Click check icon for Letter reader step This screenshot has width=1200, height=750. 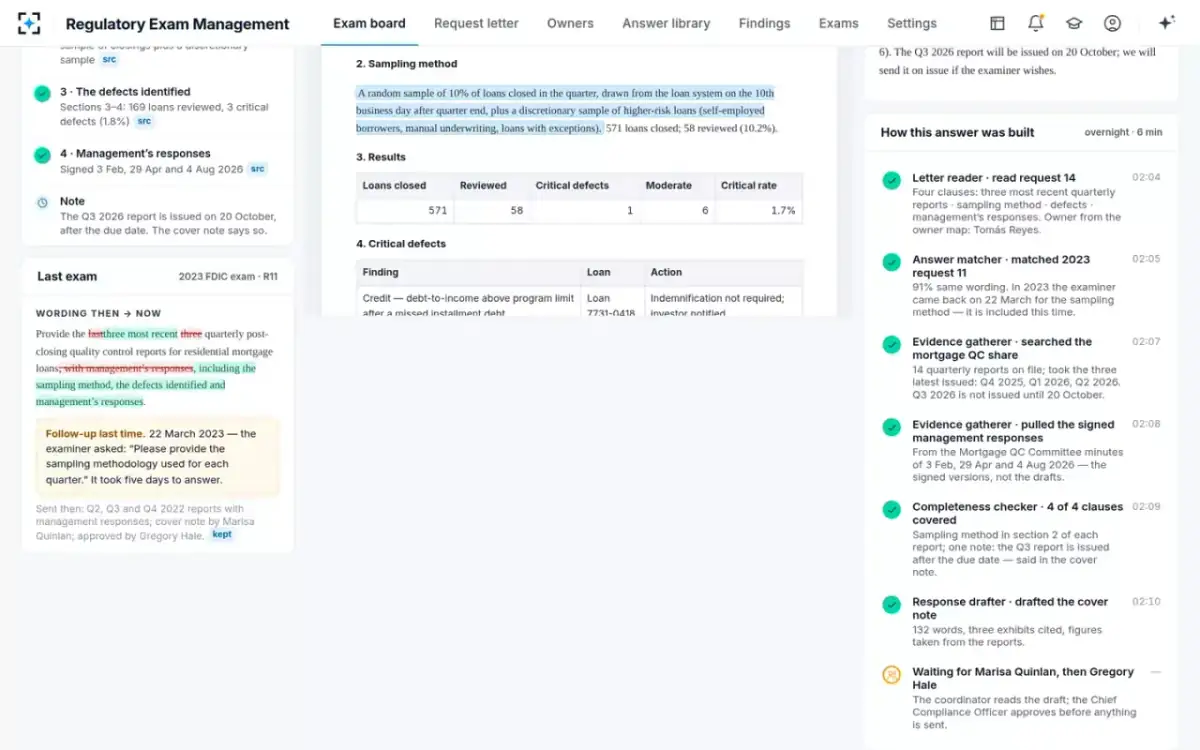[x=891, y=180]
